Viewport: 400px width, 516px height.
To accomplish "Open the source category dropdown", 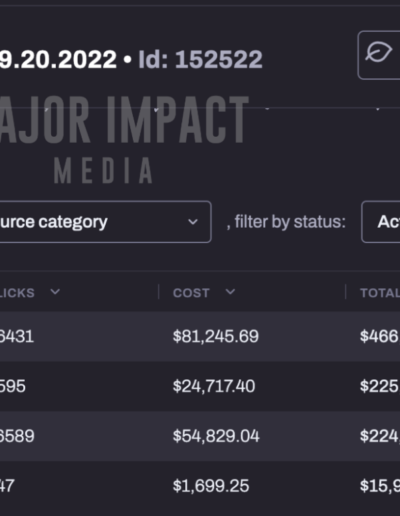I will click(105, 222).
